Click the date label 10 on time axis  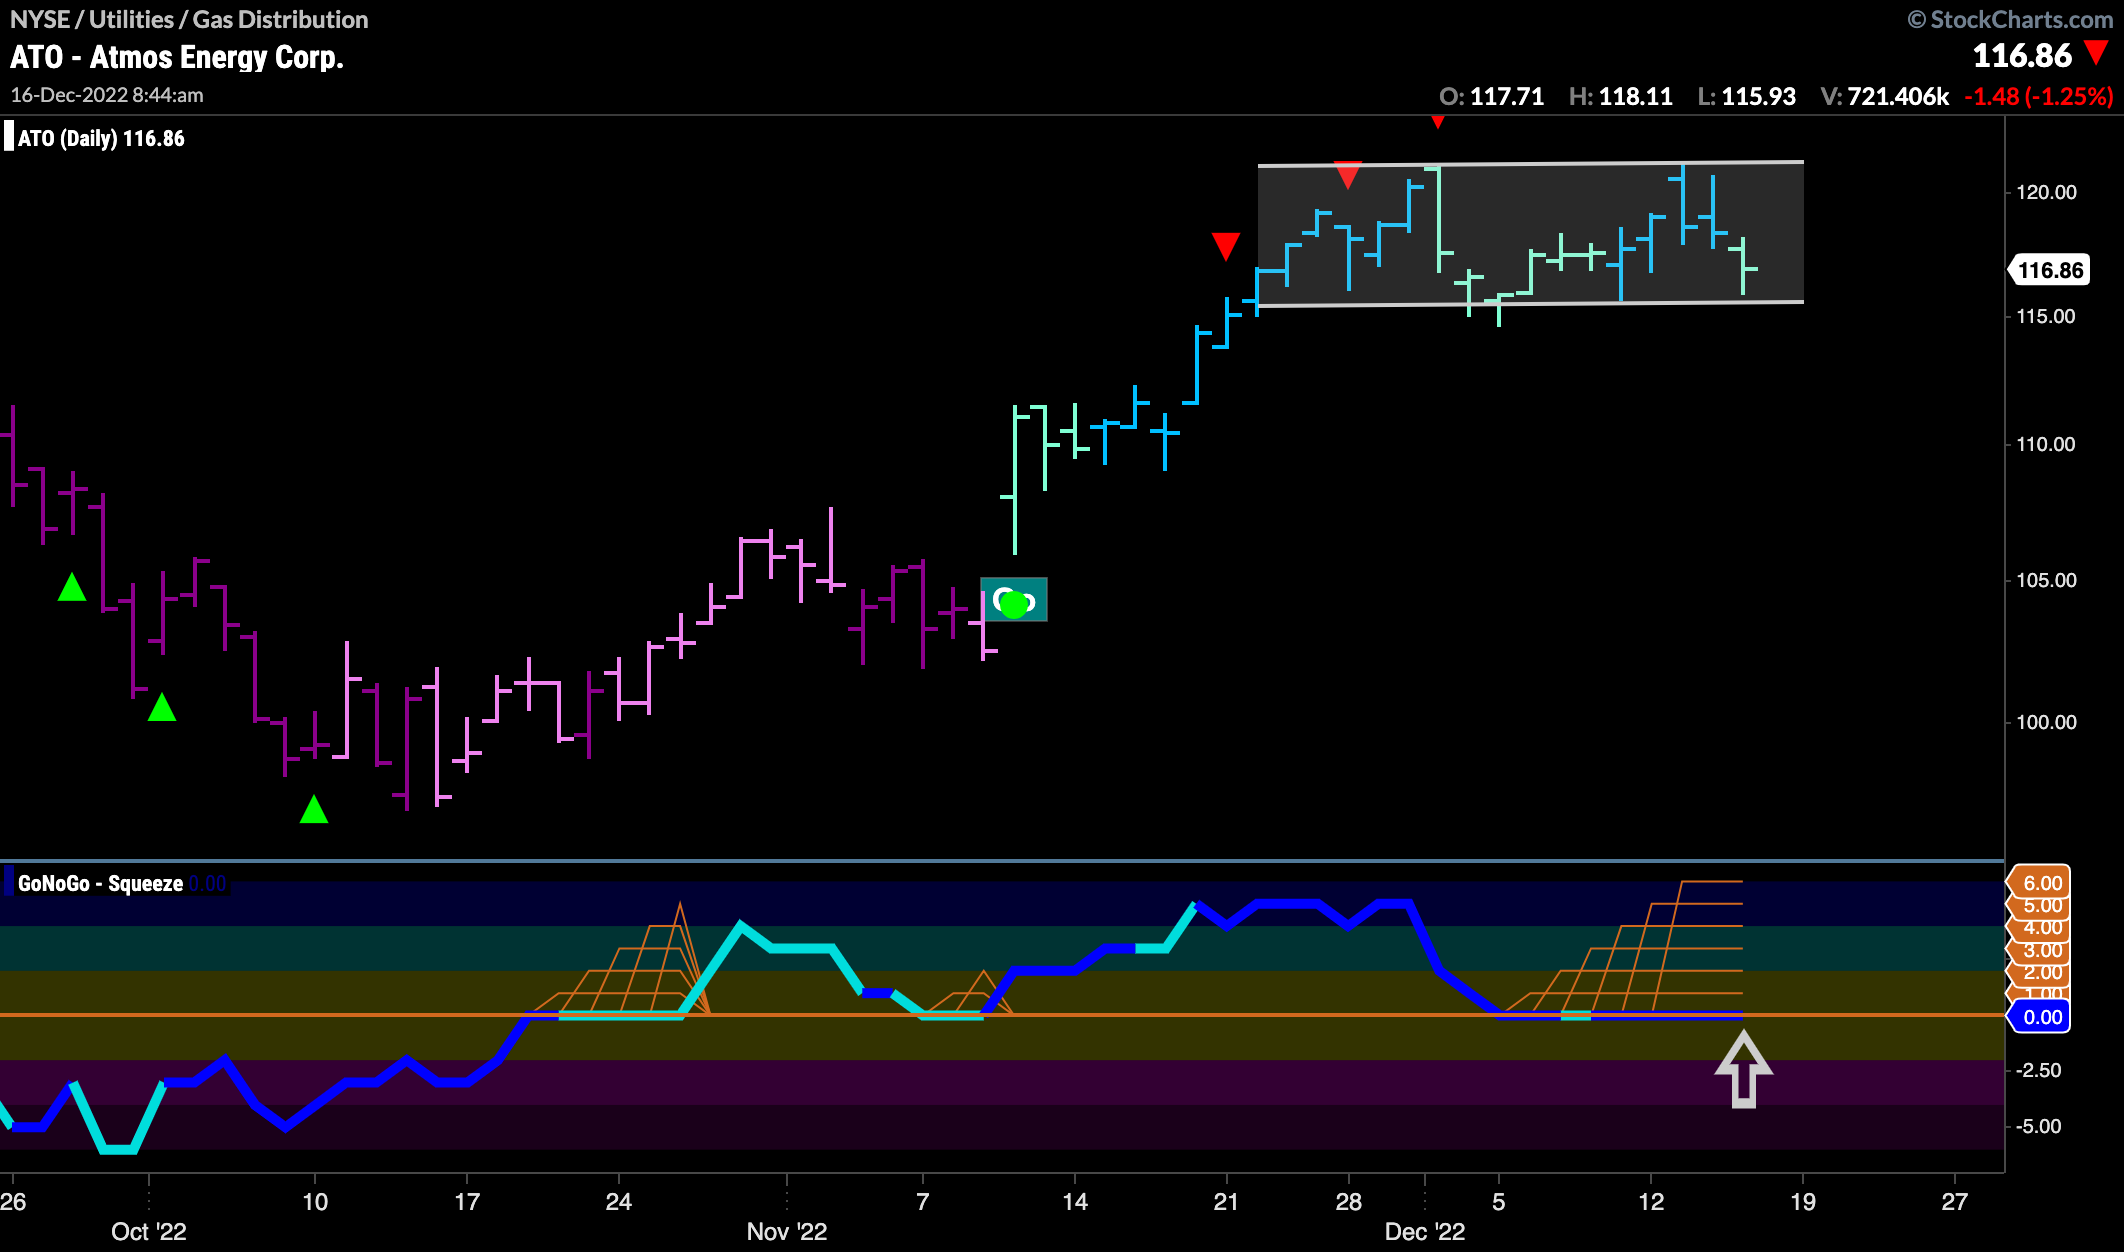click(315, 1201)
